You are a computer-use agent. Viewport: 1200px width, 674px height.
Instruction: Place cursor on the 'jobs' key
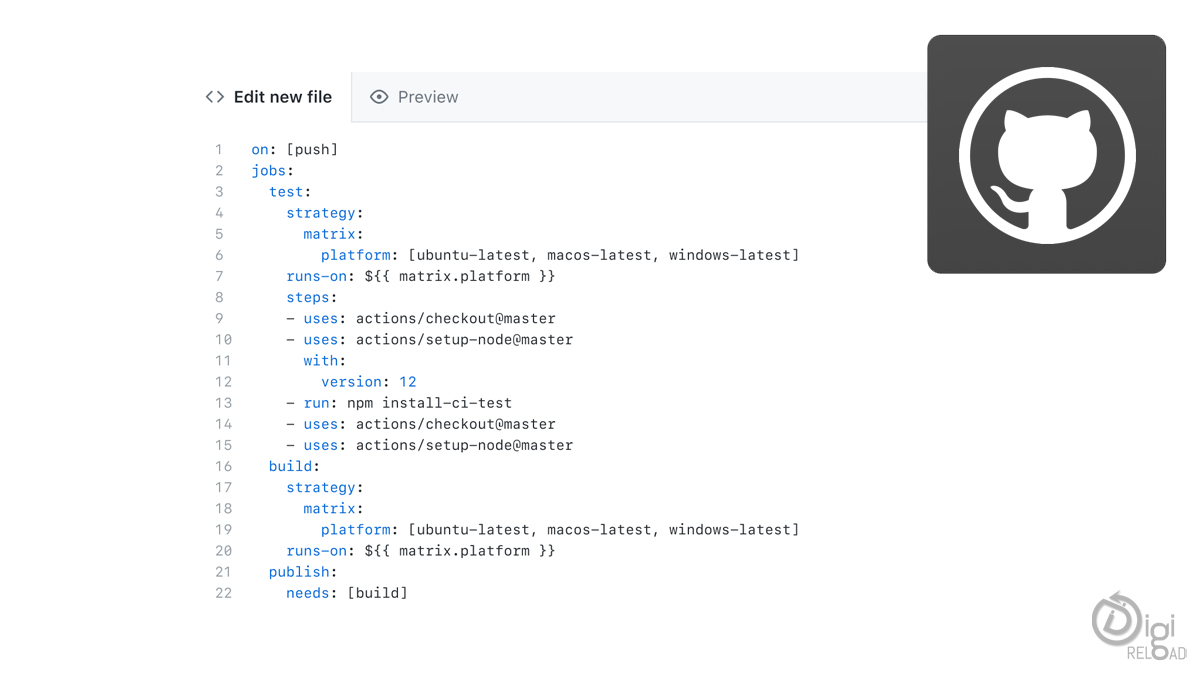[268, 171]
